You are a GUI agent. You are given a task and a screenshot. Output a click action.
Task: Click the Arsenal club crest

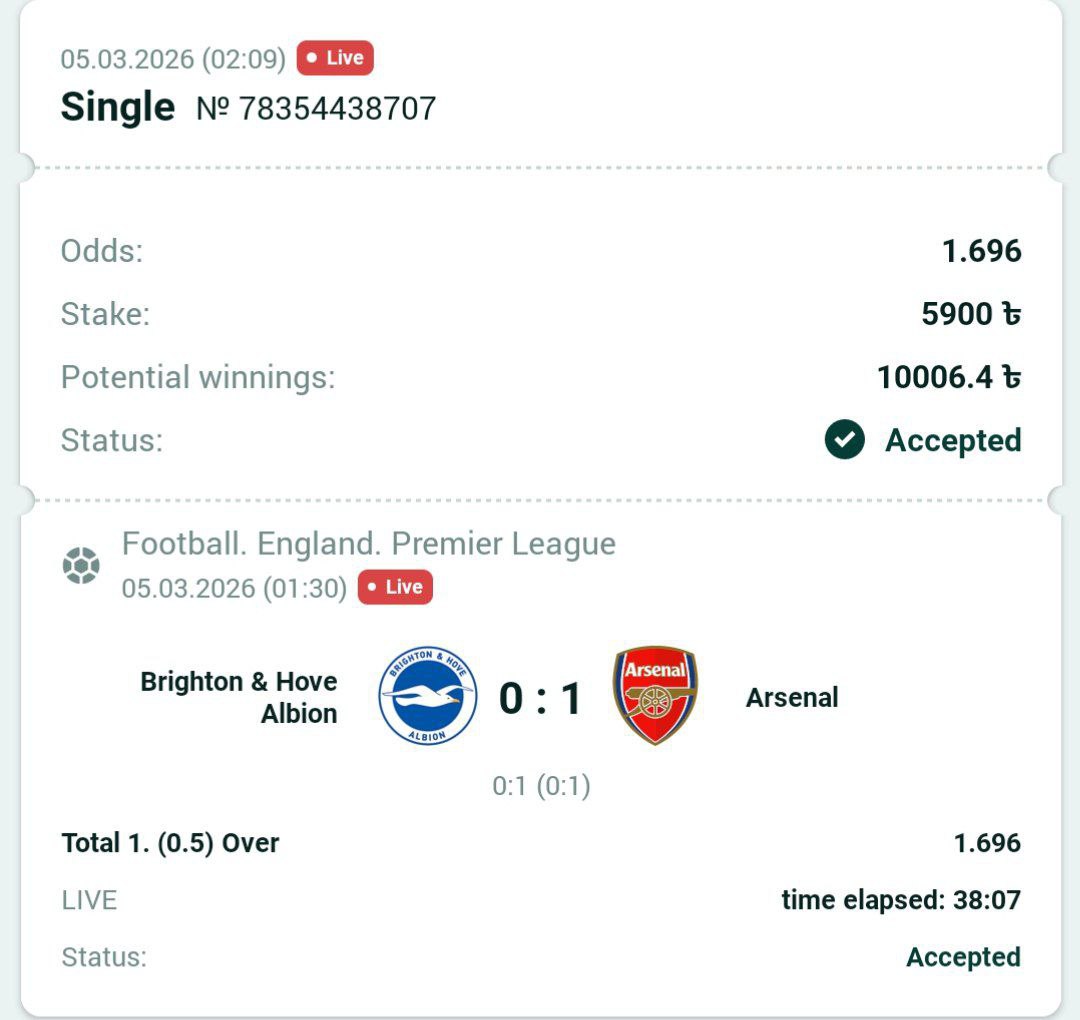(x=655, y=696)
